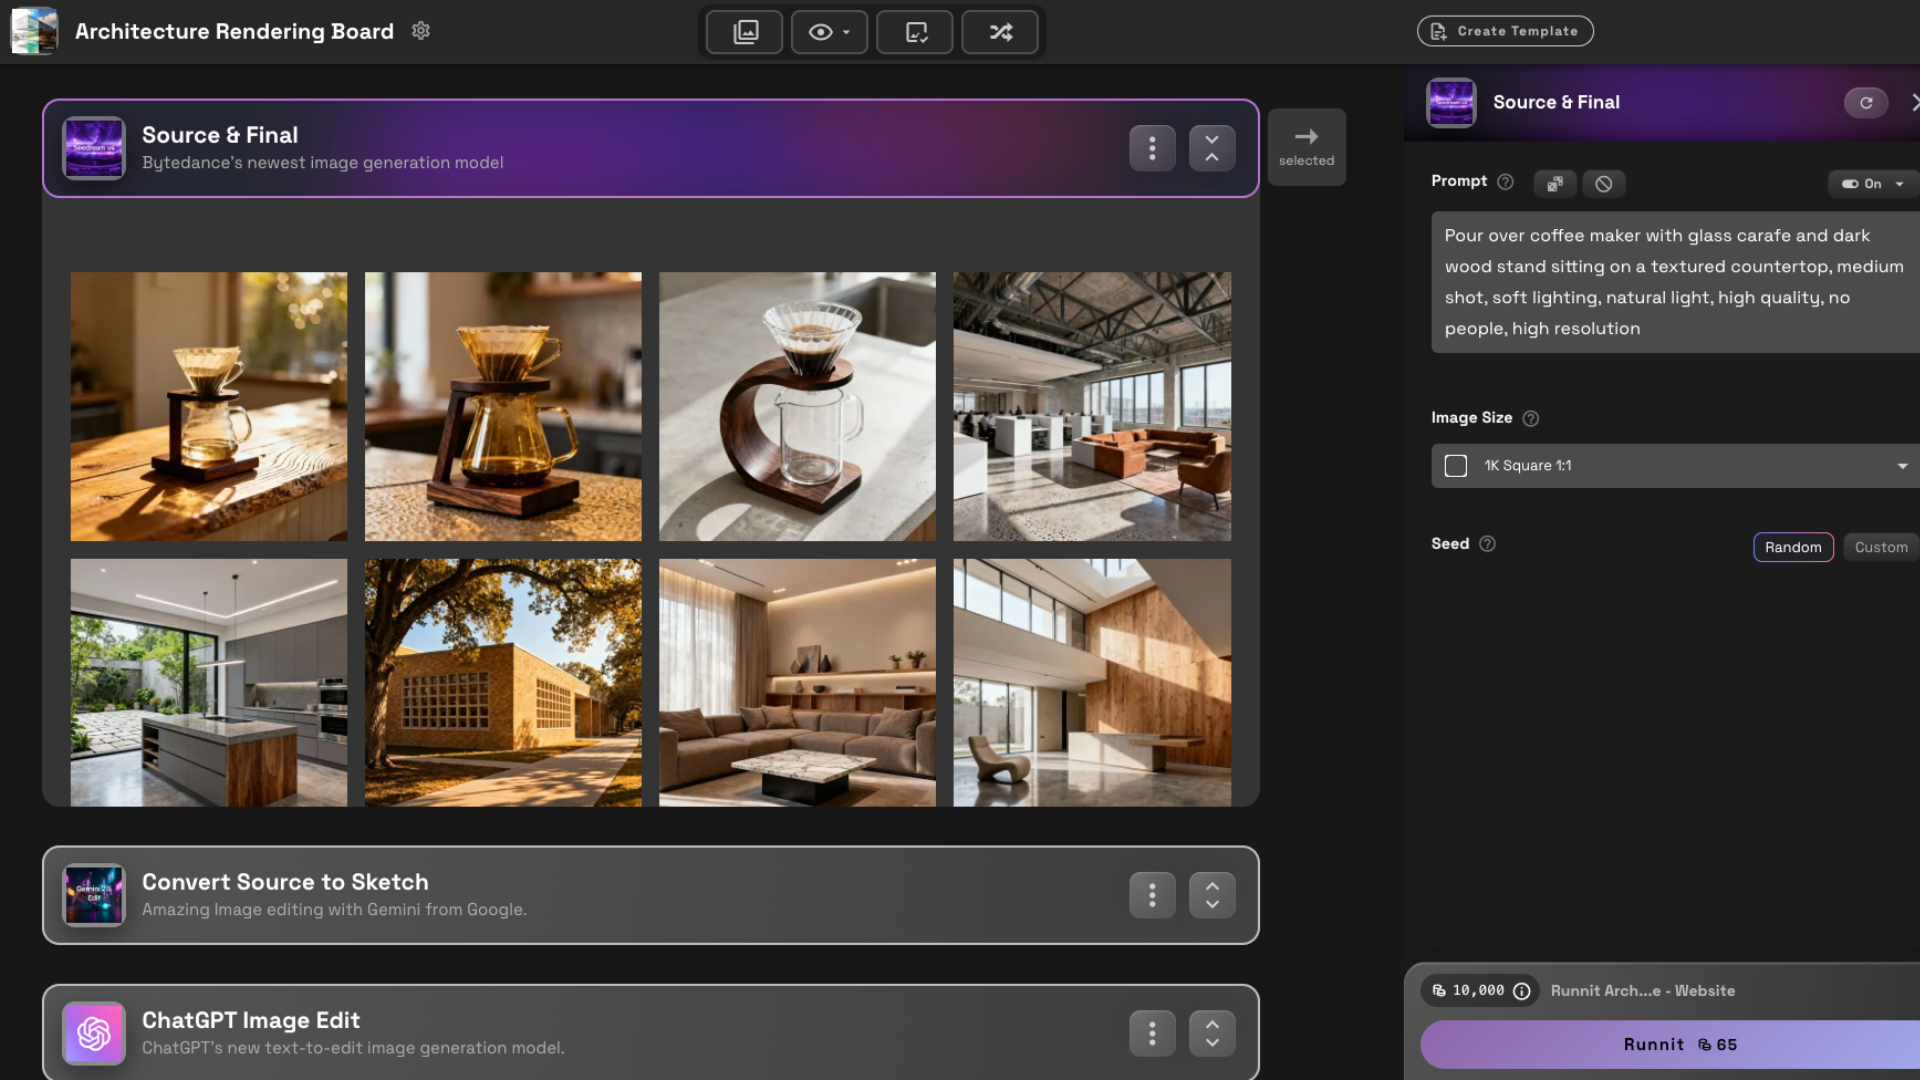Select modern kitchen with island thumbnail

(x=209, y=682)
